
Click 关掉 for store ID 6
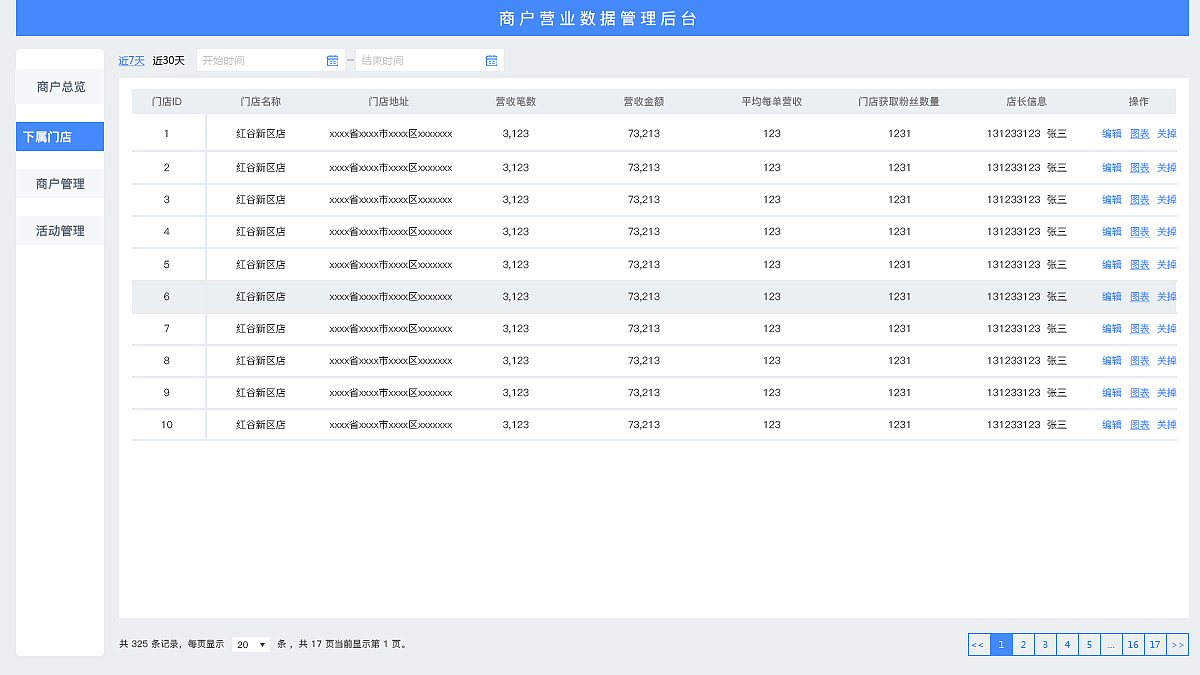click(1167, 297)
